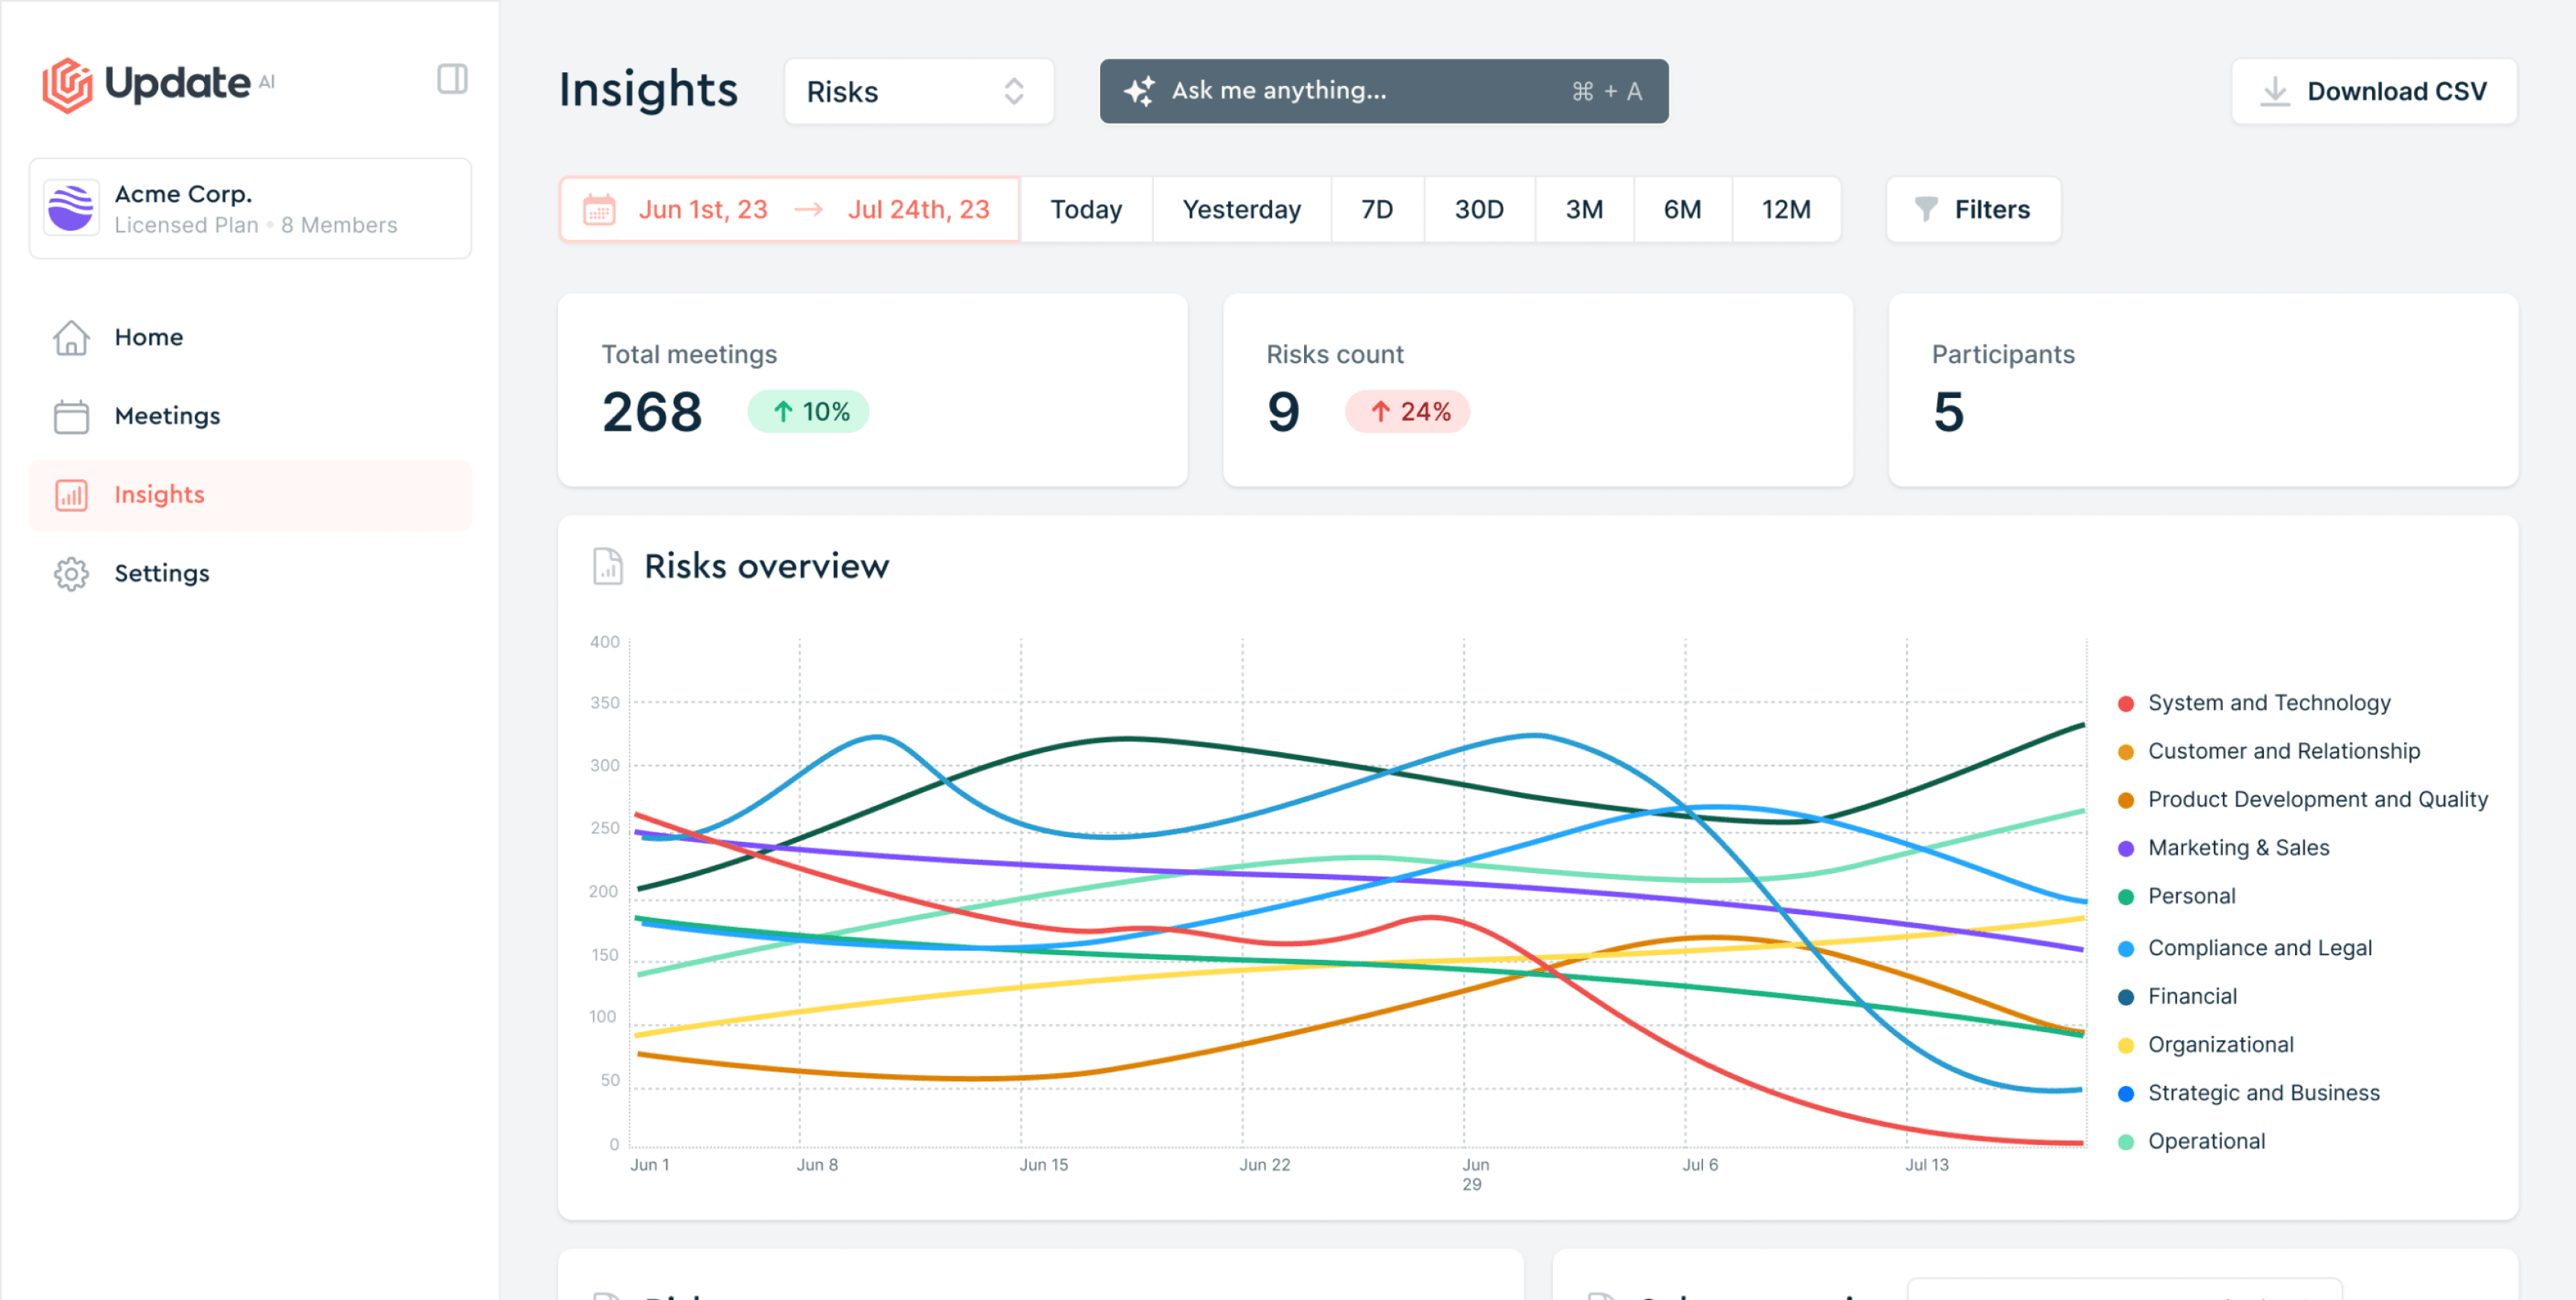Viewport: 2576px width, 1300px height.
Task: Select the 30D time range tab
Action: pyautogui.click(x=1478, y=209)
